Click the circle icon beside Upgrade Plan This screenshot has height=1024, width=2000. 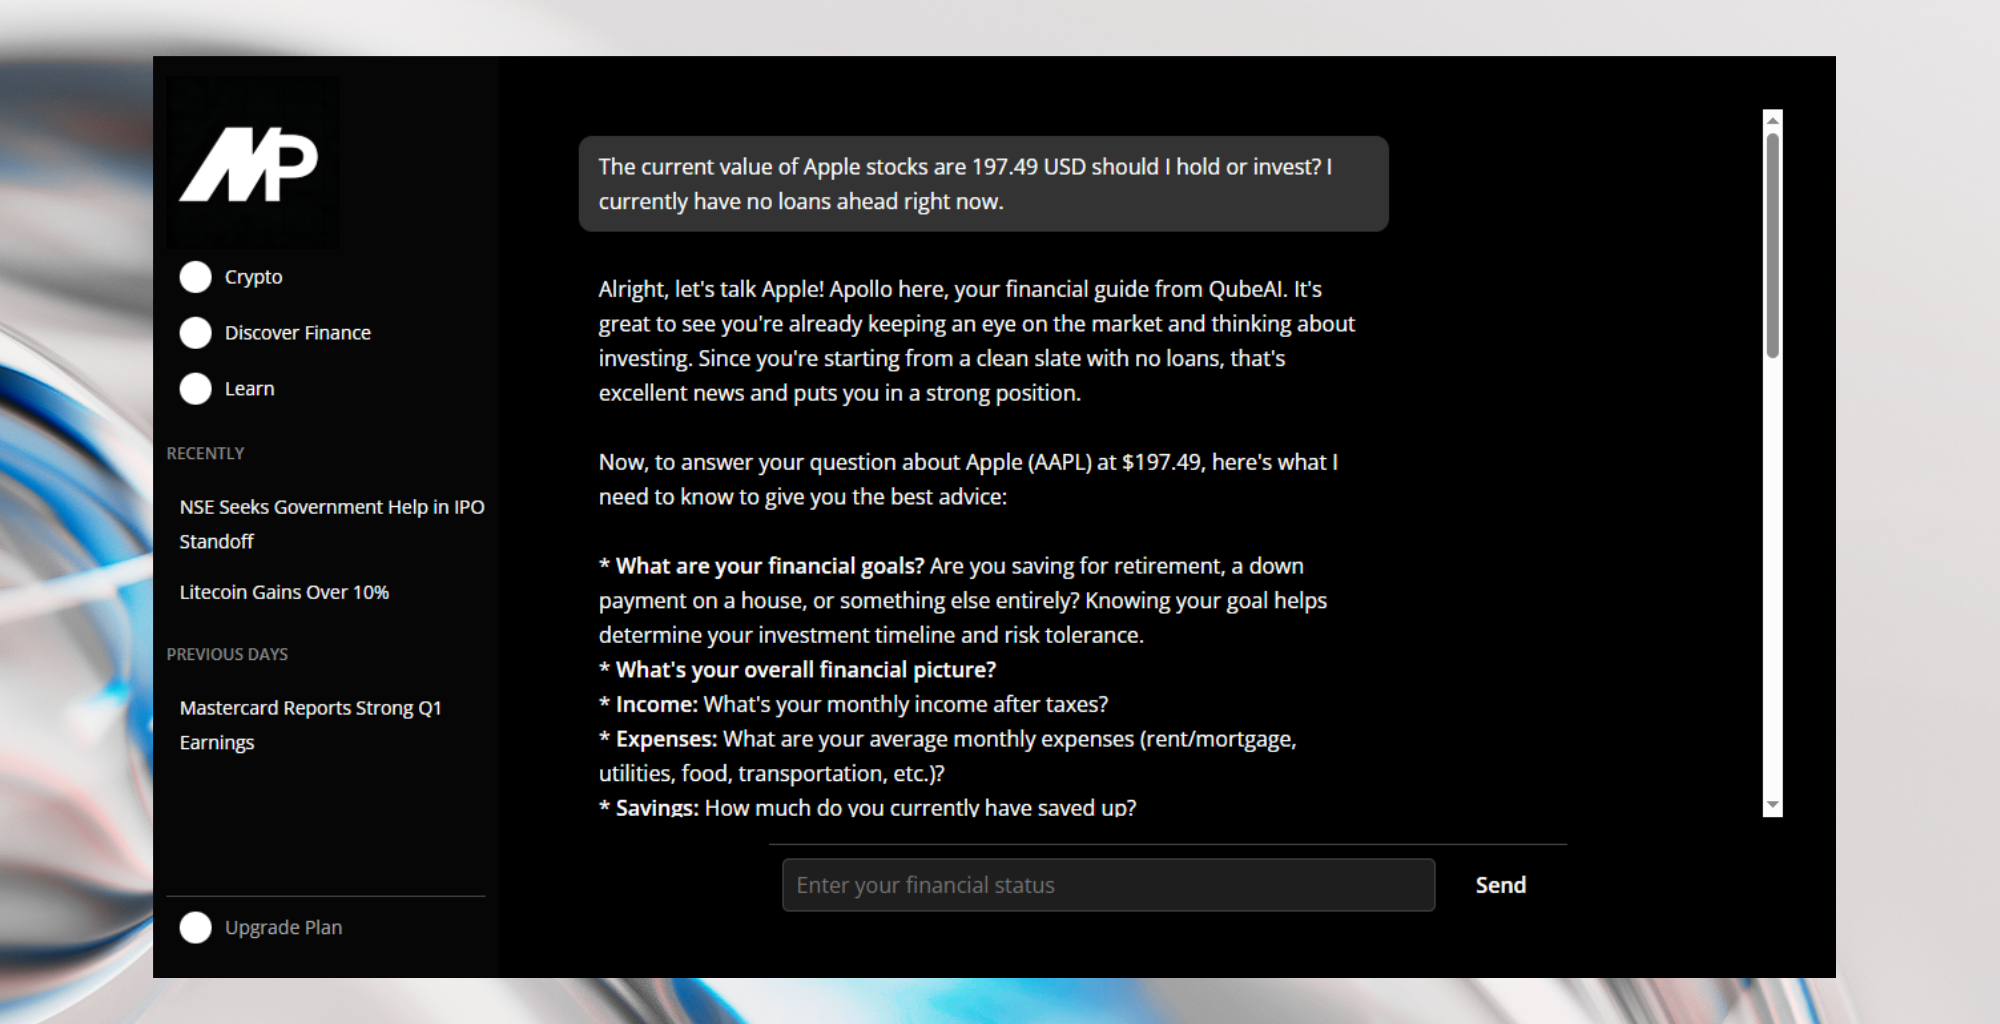196,928
